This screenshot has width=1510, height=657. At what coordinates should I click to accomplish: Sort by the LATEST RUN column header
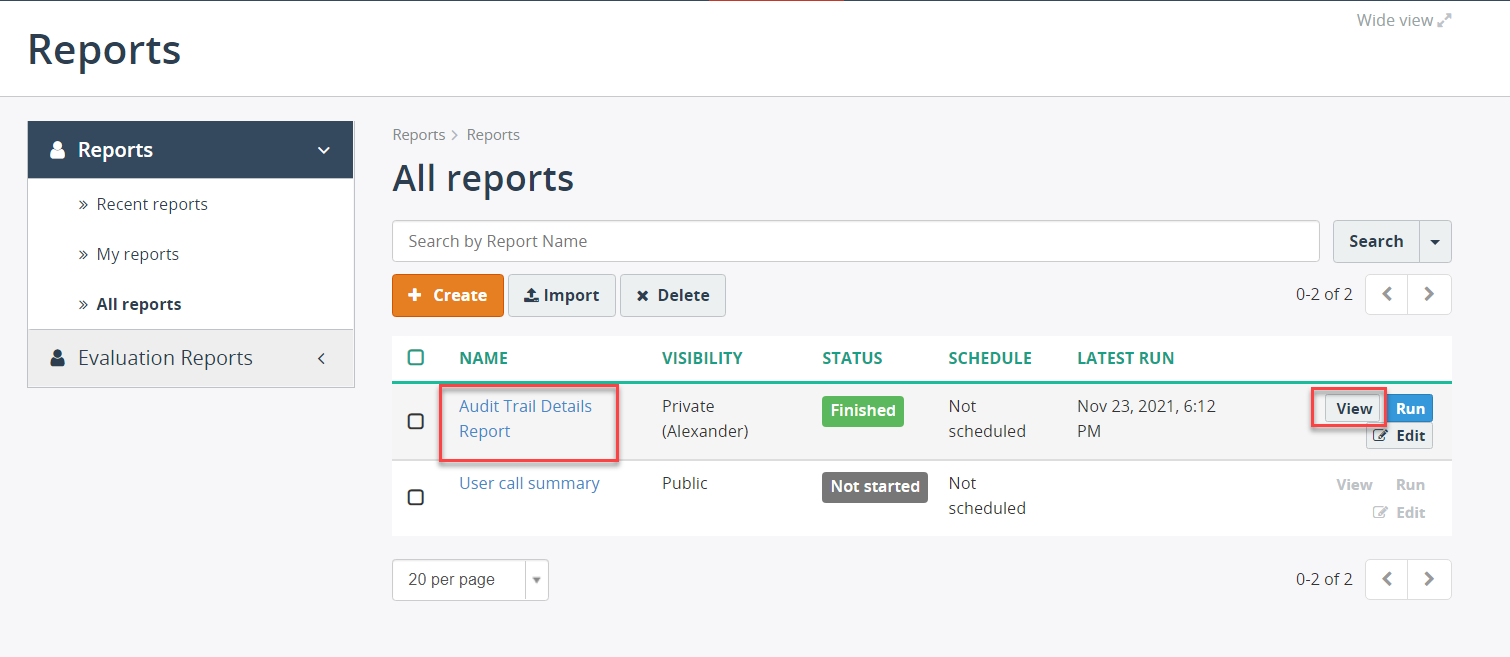pos(1125,358)
